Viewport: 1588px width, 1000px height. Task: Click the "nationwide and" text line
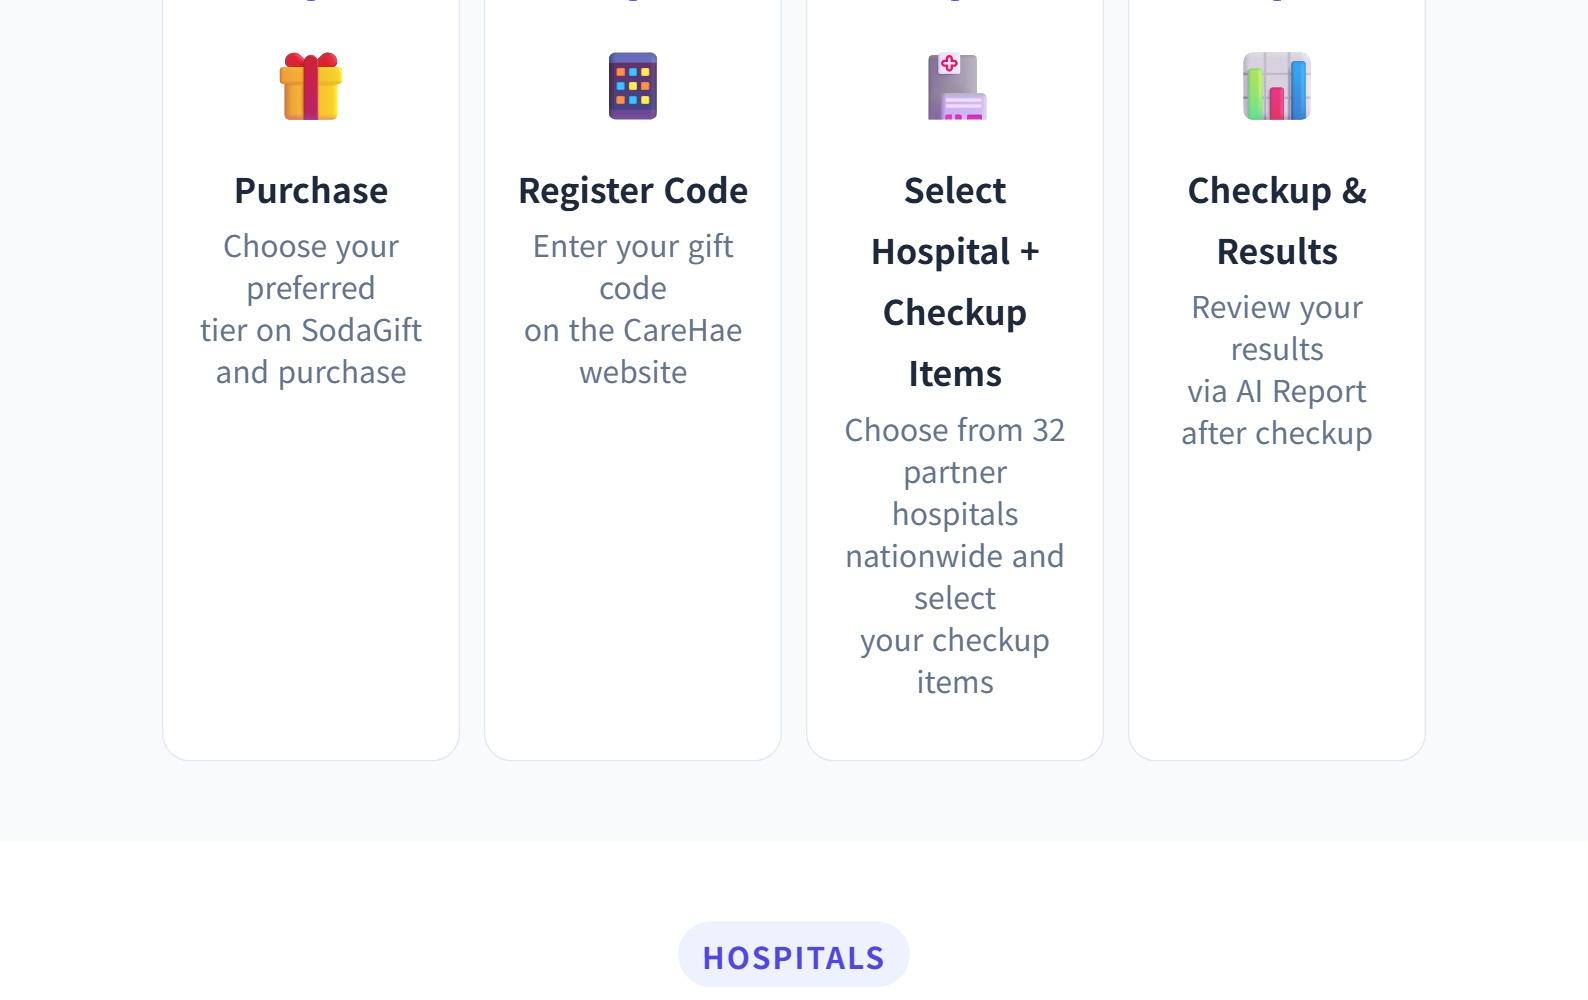[x=955, y=556]
